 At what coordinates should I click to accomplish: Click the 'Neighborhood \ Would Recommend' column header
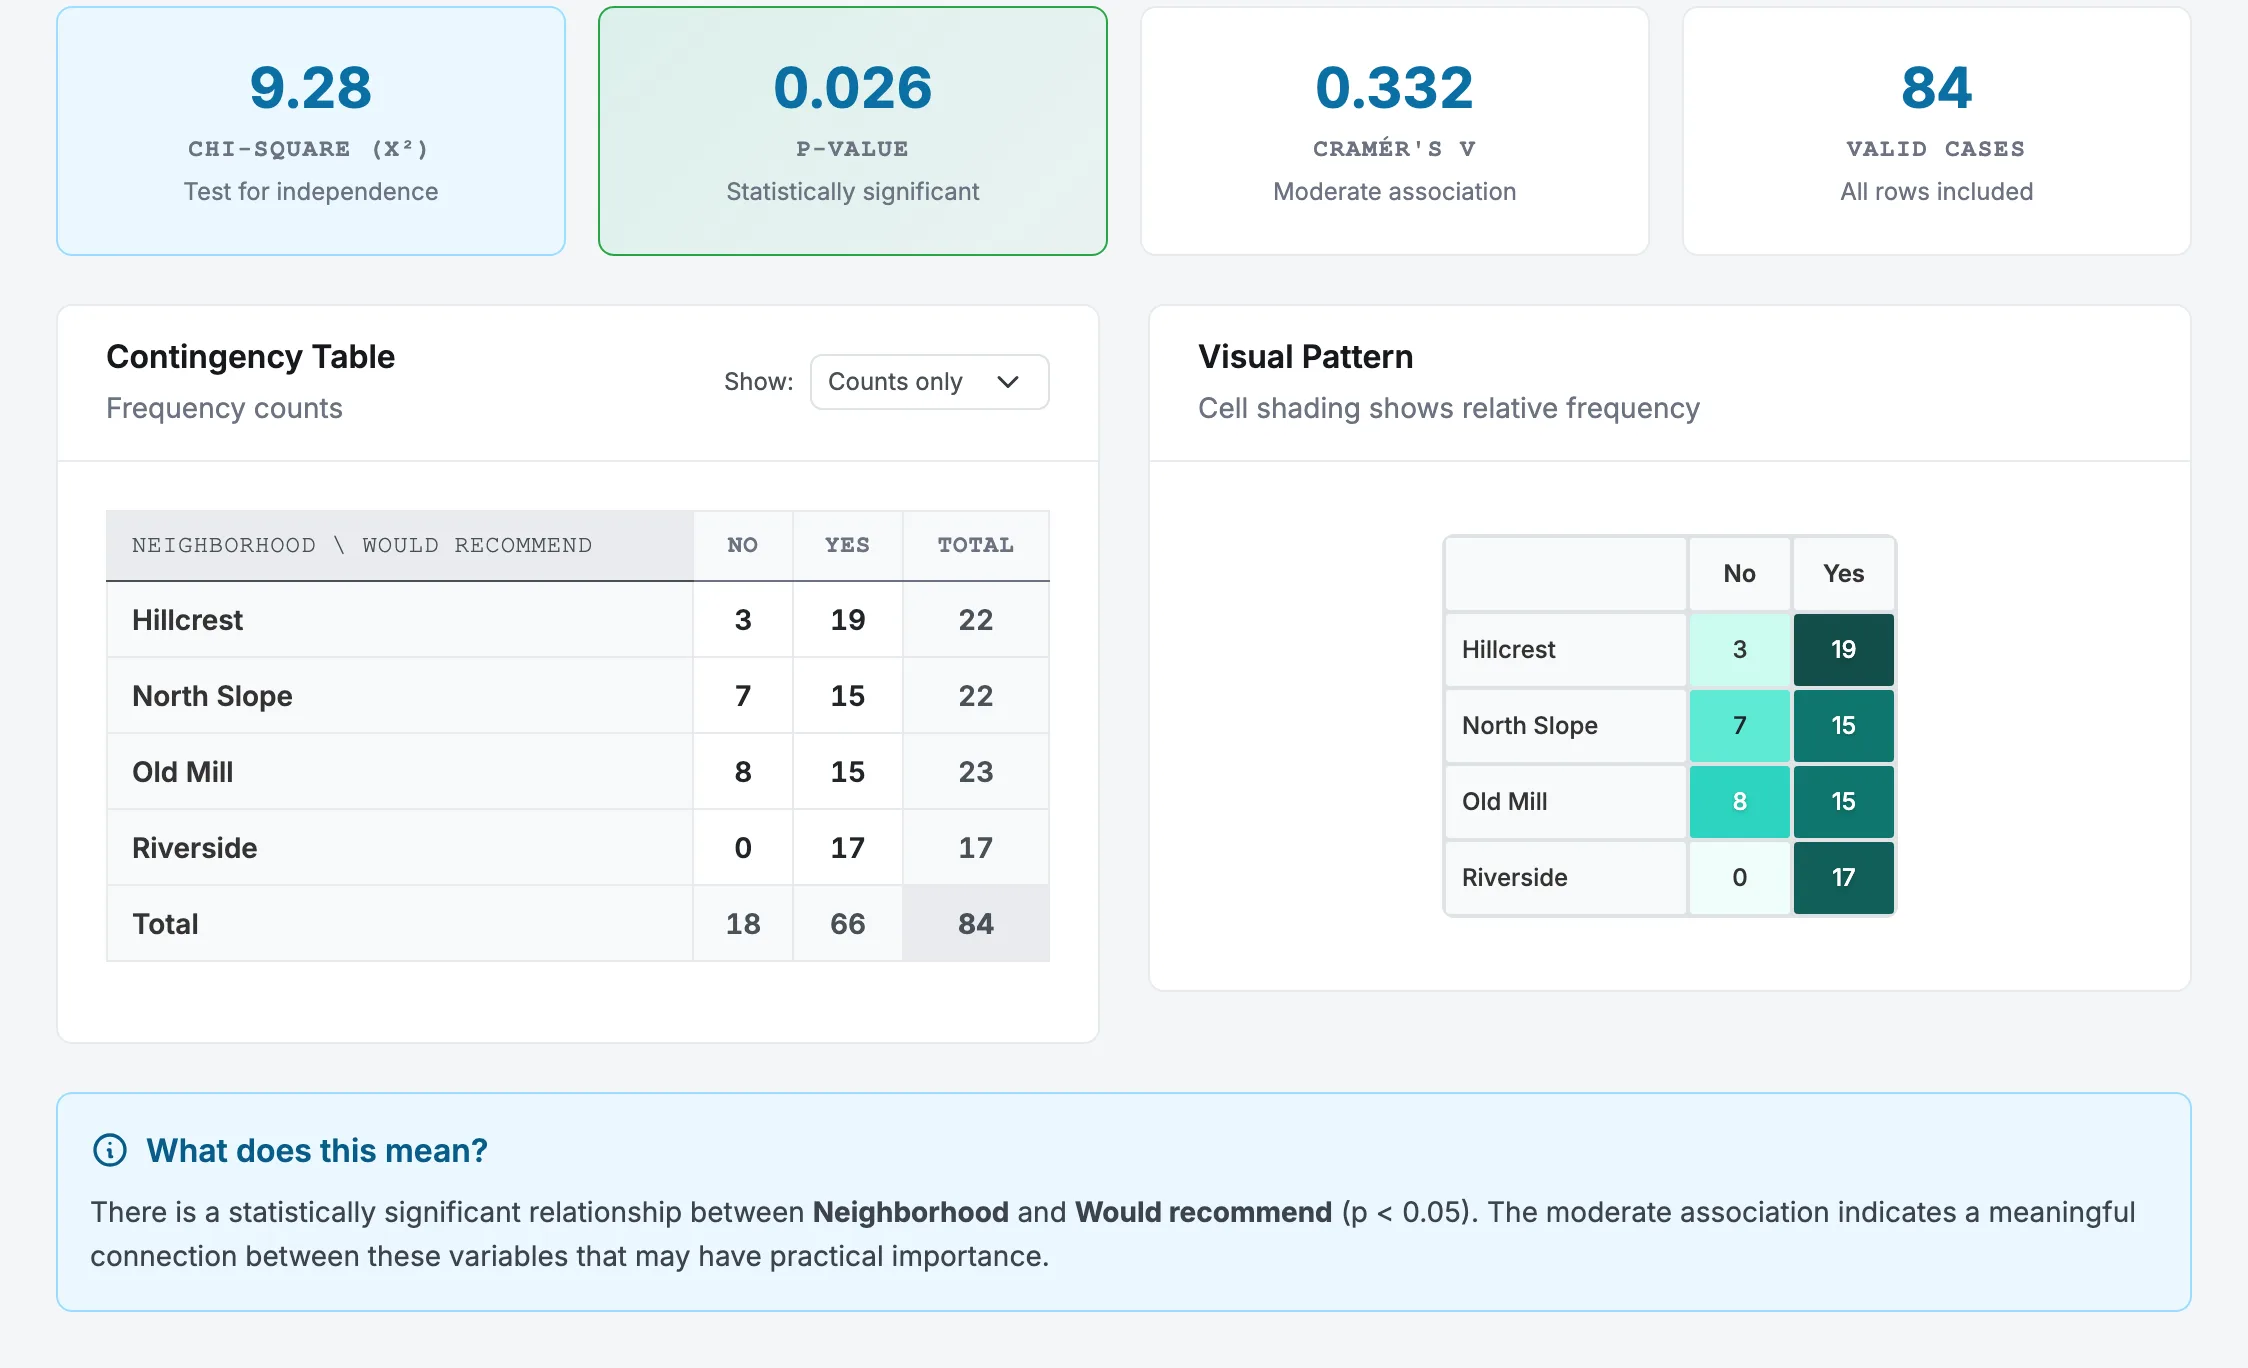click(x=400, y=546)
